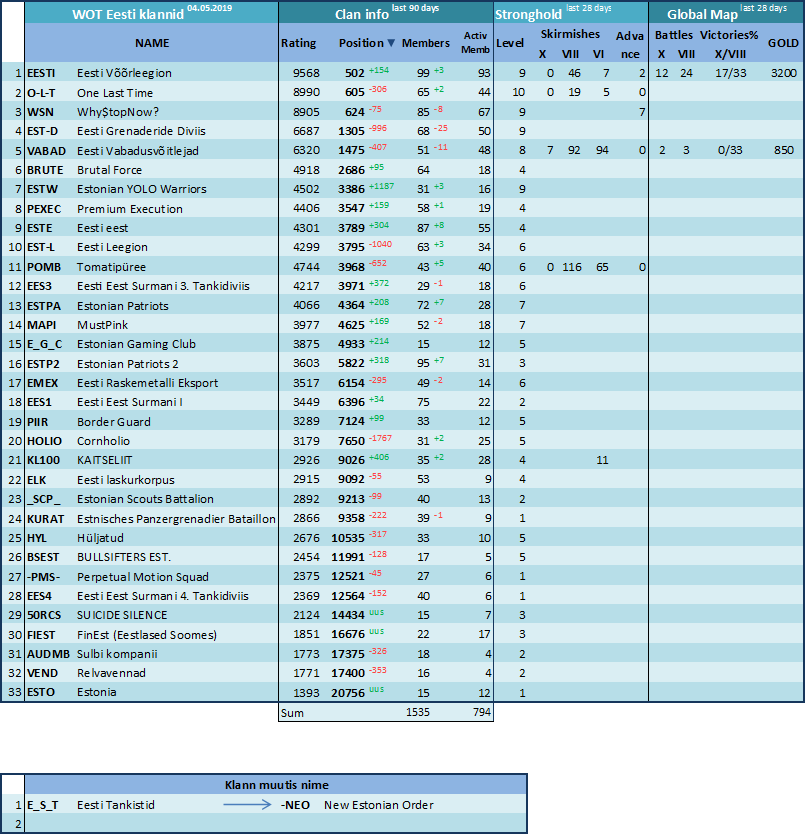This screenshot has width=805, height=834.
Task: Select new name New Estonian Order
Action: [x=379, y=805]
